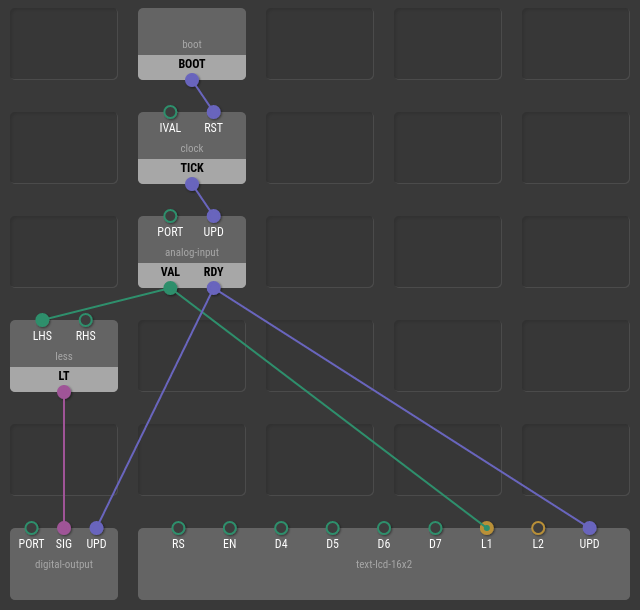Click the PORT input pin on analog-input node
This screenshot has height=610, width=640.
point(170,216)
